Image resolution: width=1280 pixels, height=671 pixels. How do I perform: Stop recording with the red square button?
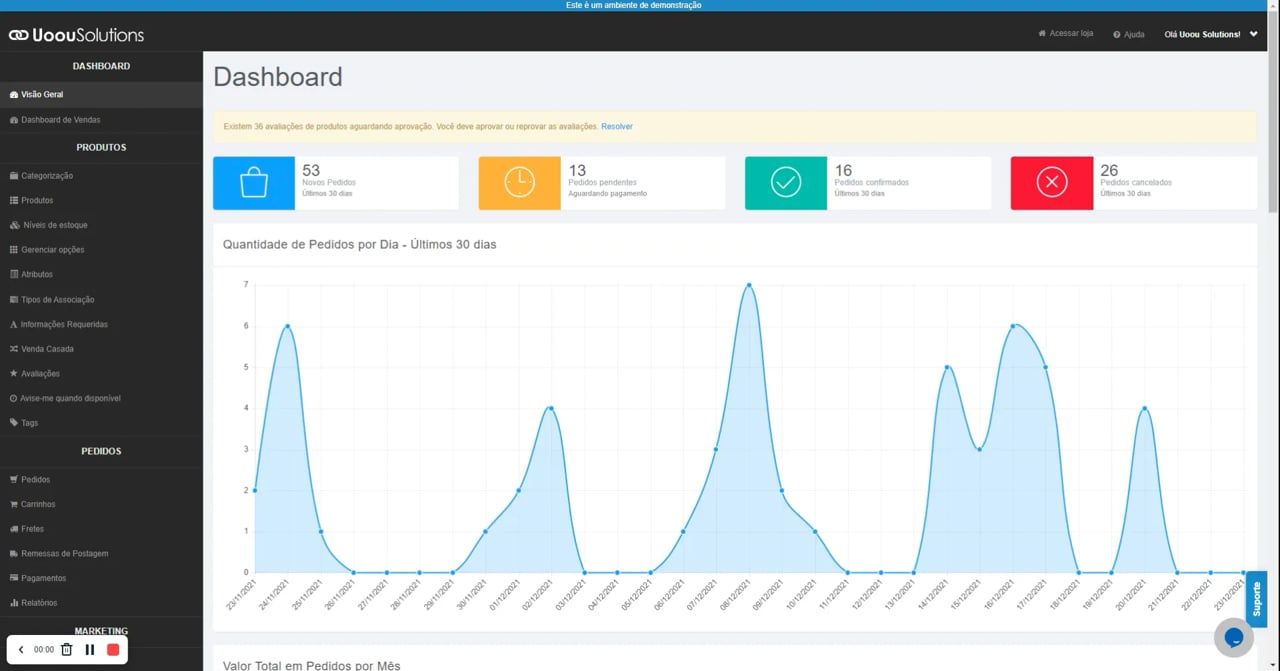(x=113, y=650)
